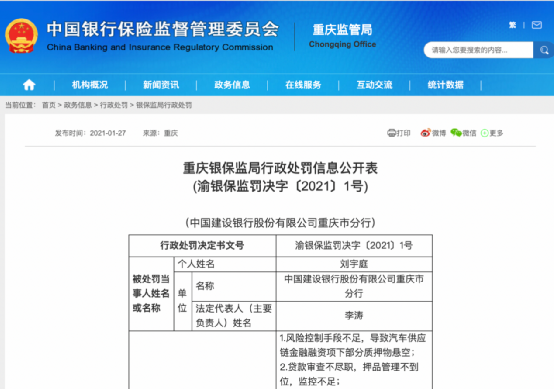
Task: Click table cell with name 刘宇庭
Action: pyautogui.click(x=354, y=264)
